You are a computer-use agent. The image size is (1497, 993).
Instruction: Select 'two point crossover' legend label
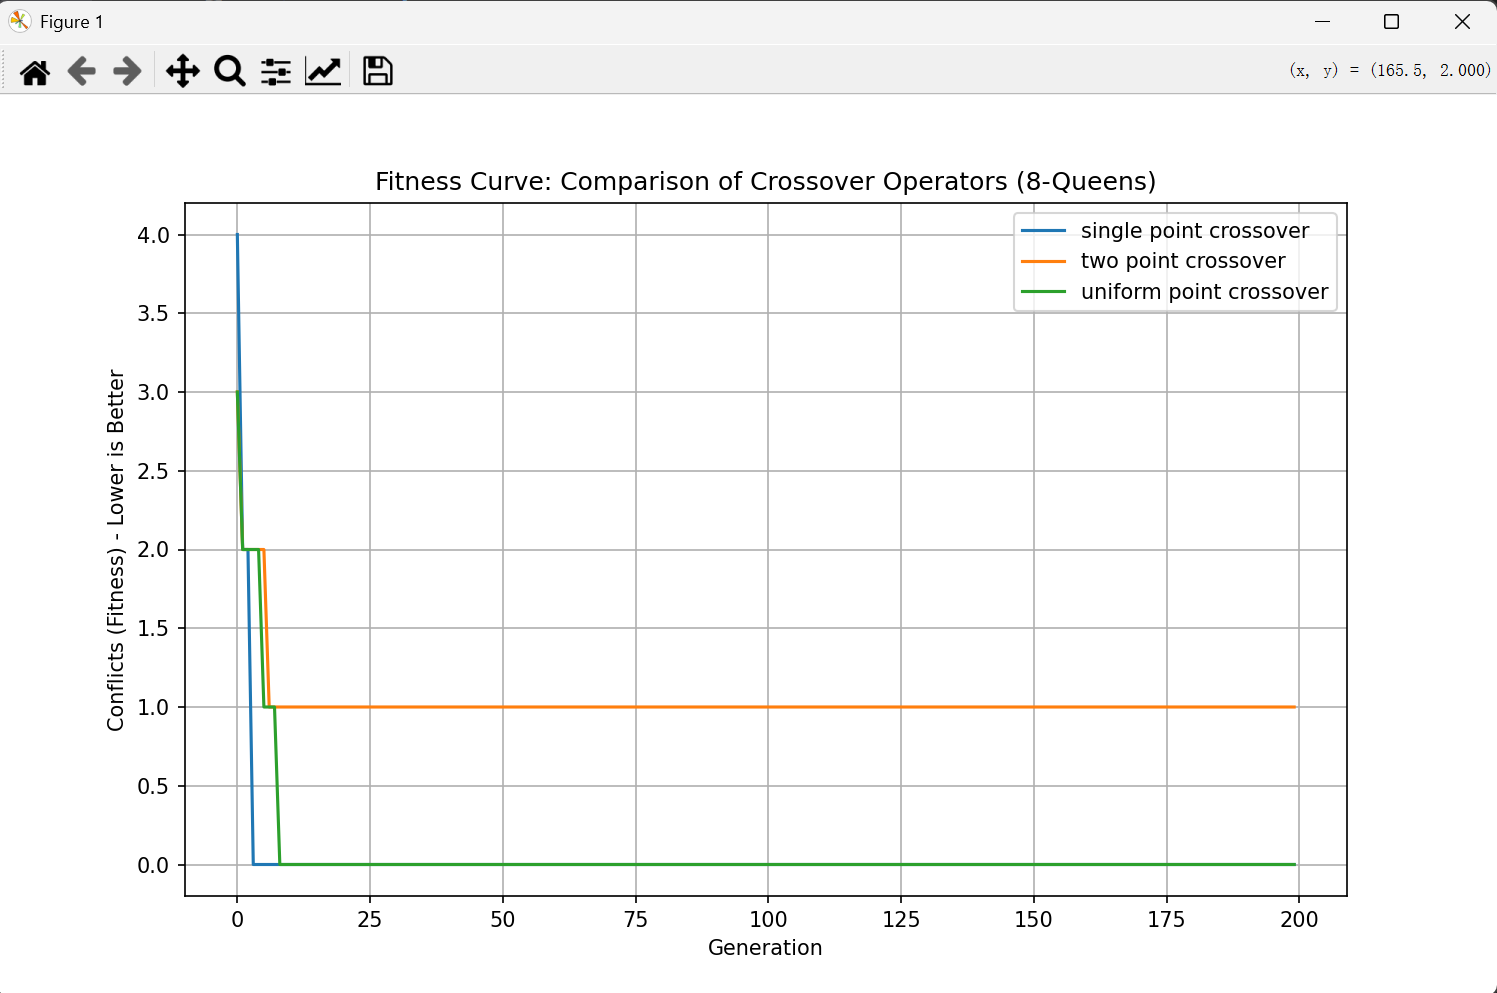pos(1182,261)
